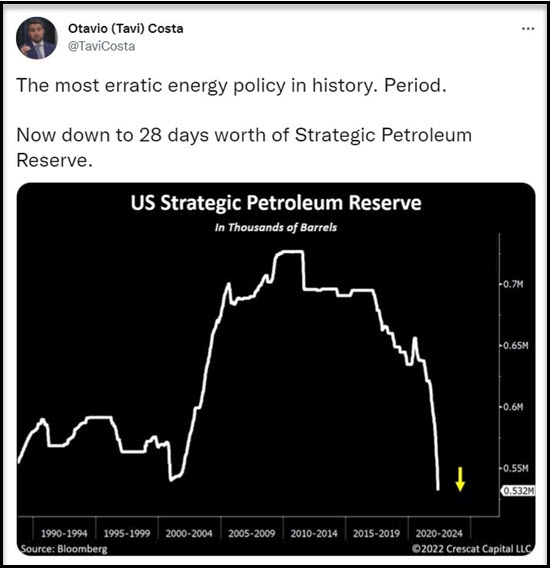Select the 0.55M axis label
This screenshot has width=550, height=568.
(516, 468)
